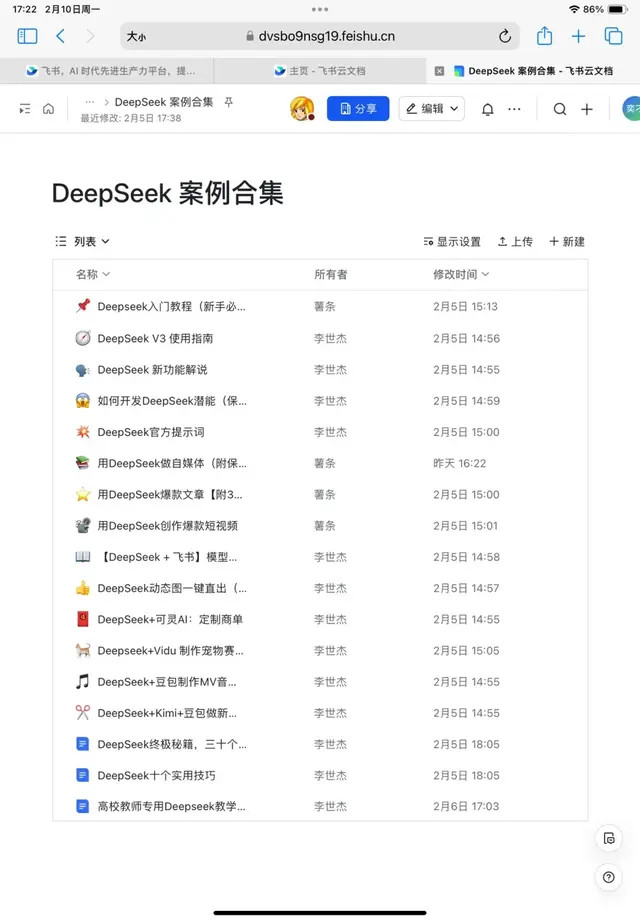Open 【DeepSeek + 飞书】模型 document
Image resolution: width=640 pixels, height=921 pixels.
167,557
